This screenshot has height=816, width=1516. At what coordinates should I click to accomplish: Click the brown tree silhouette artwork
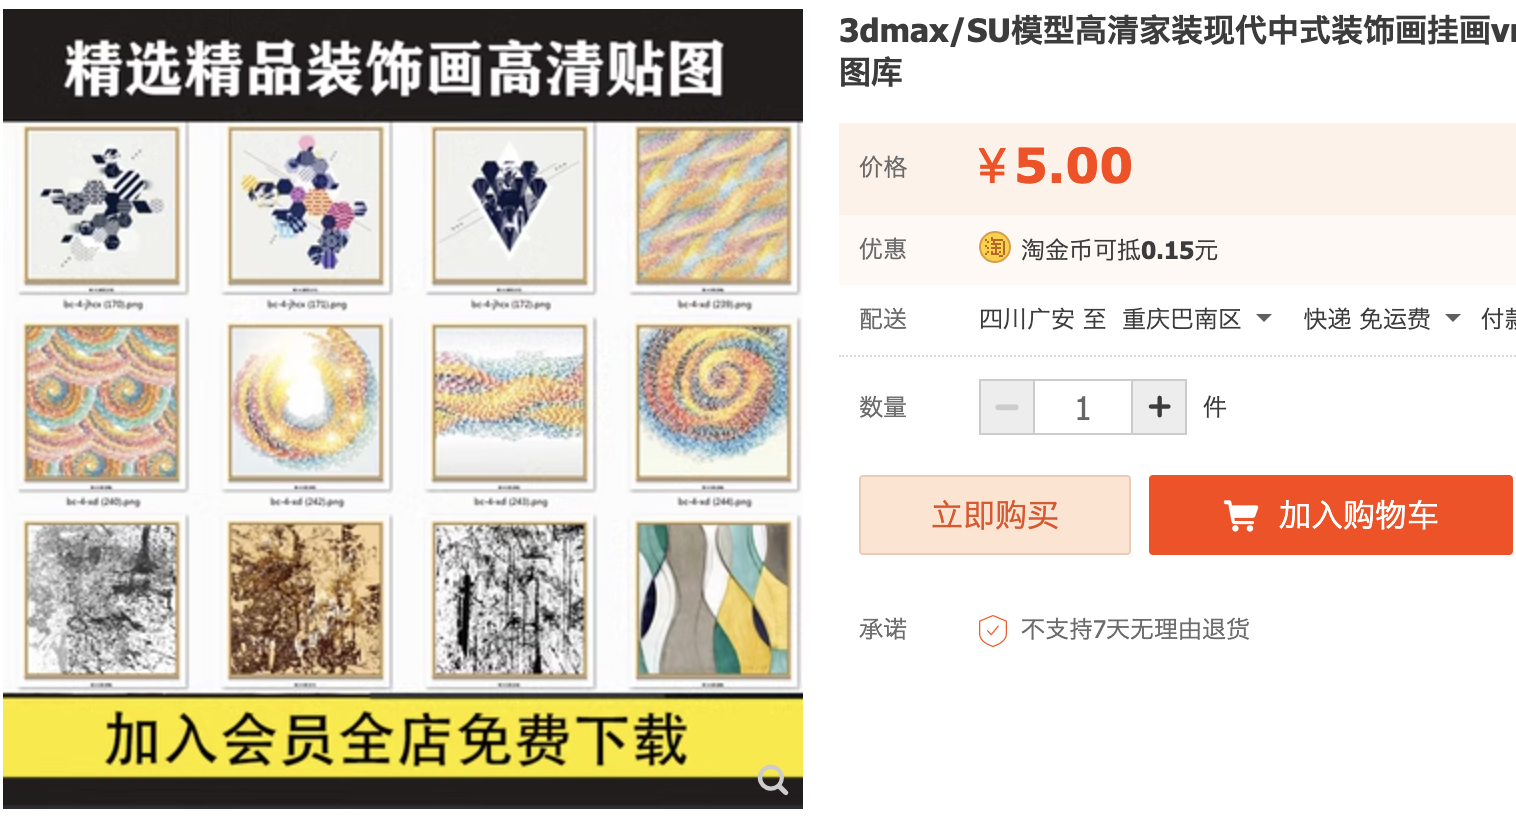coord(305,600)
